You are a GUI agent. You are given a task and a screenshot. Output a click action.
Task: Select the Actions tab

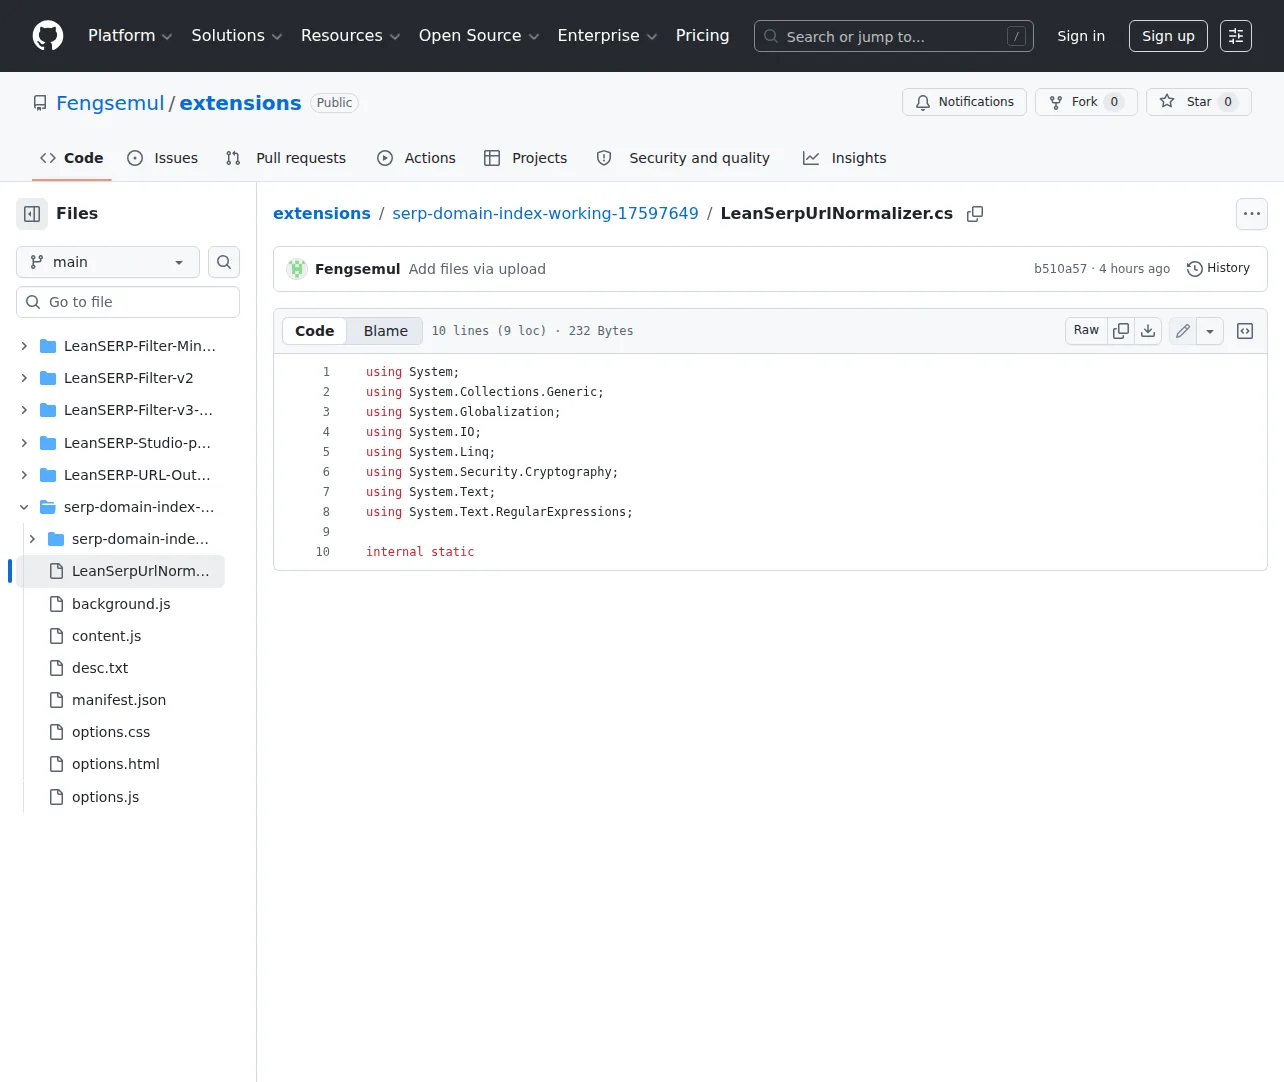[x=416, y=158]
